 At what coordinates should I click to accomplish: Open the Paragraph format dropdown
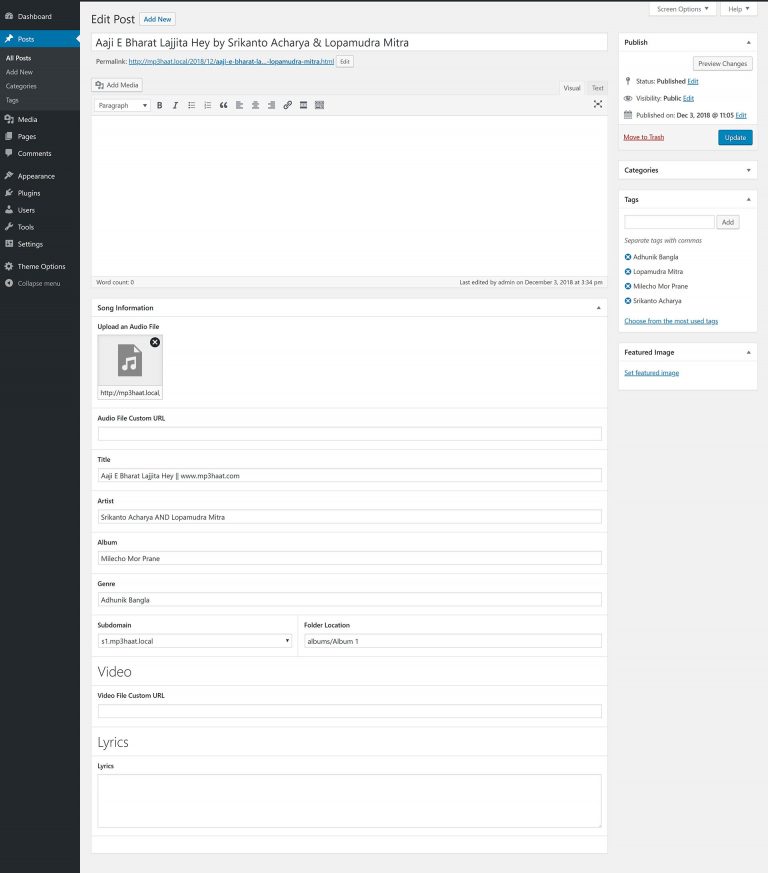pos(122,105)
